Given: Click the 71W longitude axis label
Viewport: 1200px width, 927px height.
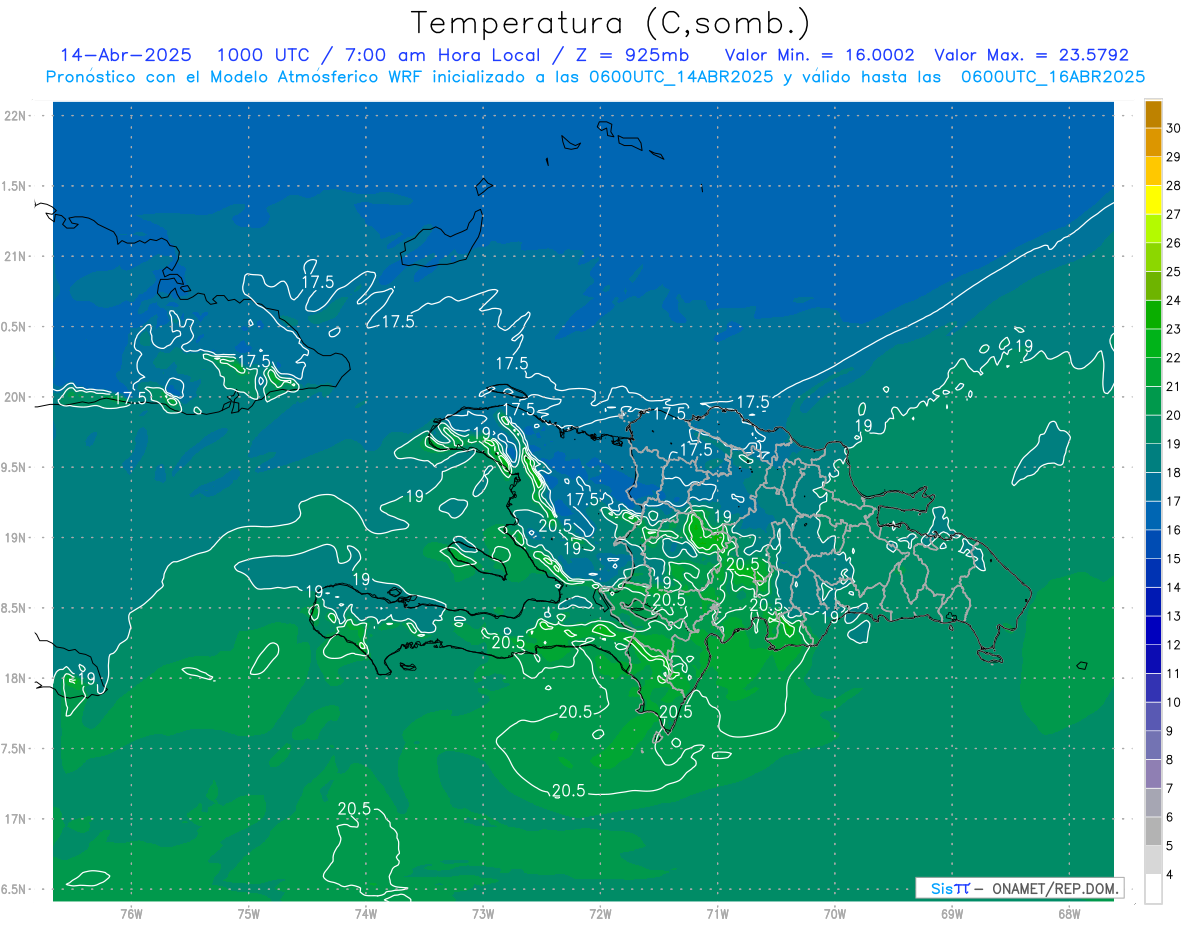Looking at the screenshot, I should click(x=717, y=913).
